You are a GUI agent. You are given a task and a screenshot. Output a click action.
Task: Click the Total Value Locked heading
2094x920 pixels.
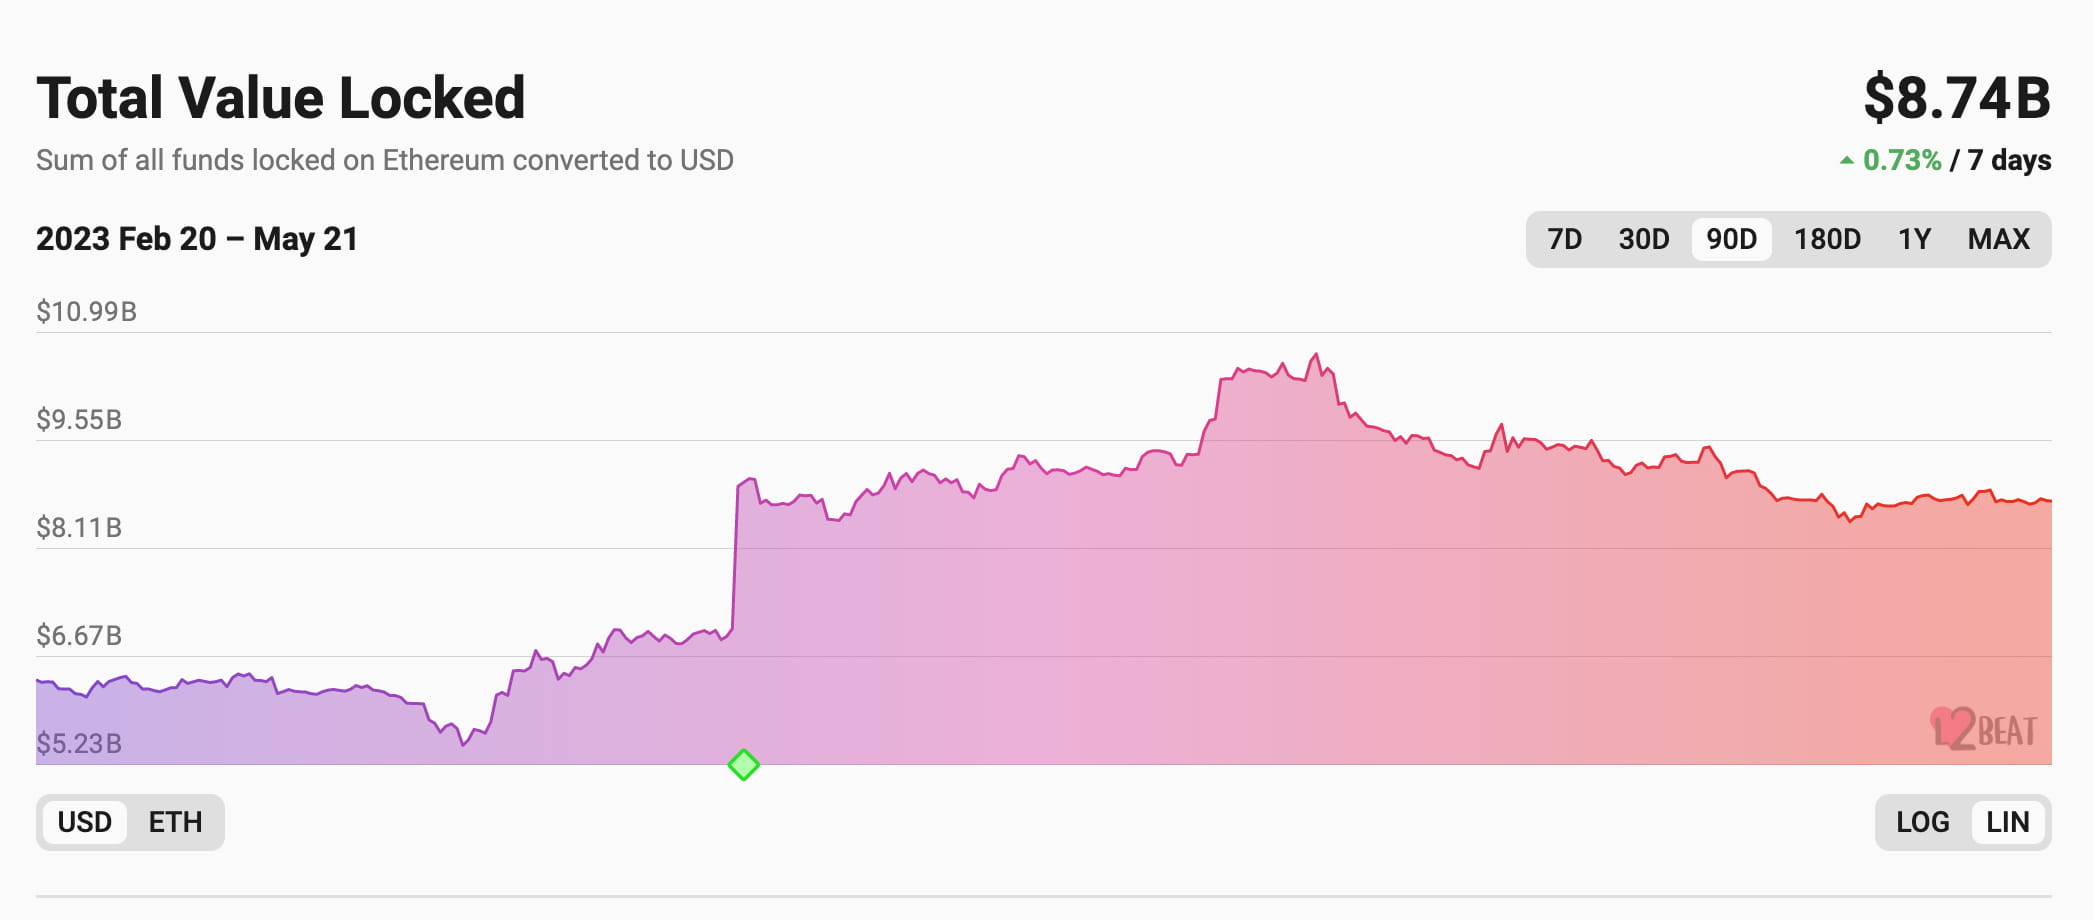tap(281, 98)
